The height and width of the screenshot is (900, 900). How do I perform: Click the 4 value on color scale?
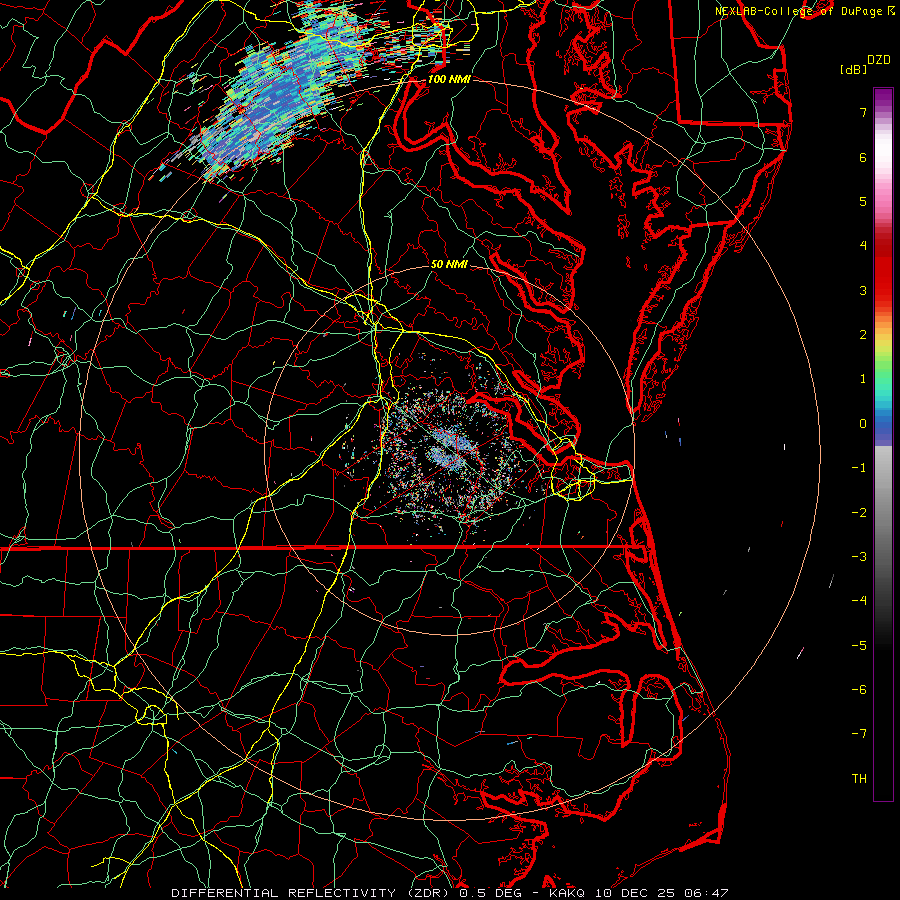863,246
